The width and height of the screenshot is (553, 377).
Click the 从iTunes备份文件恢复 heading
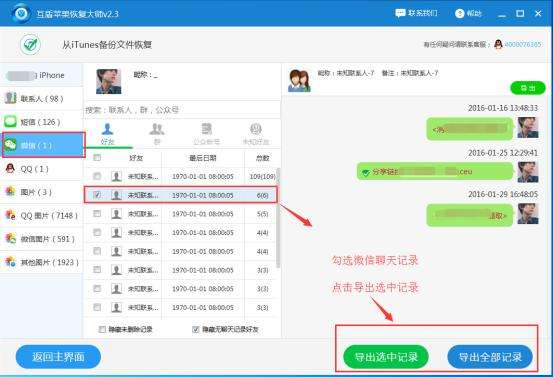(x=107, y=45)
